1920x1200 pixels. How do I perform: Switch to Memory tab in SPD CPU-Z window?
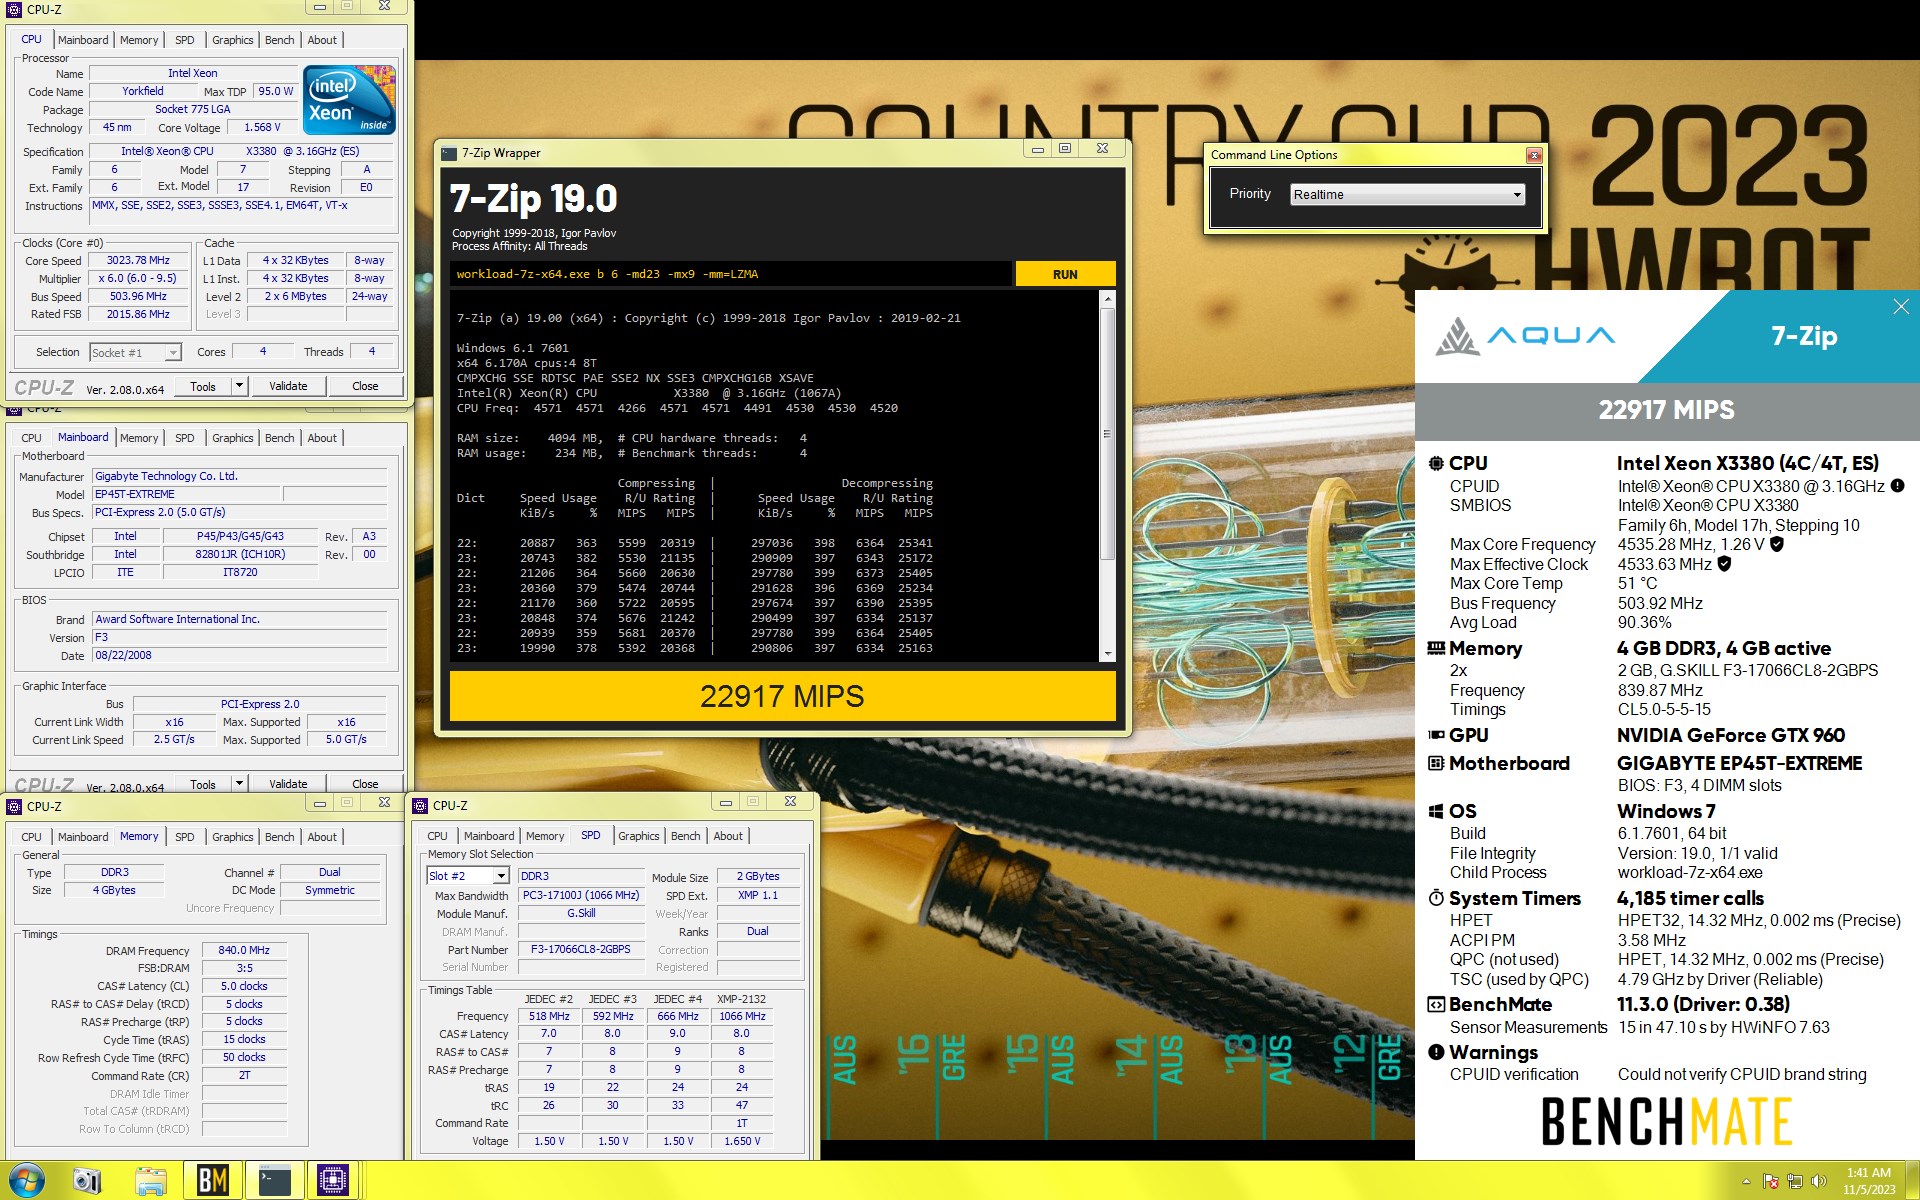(x=545, y=836)
